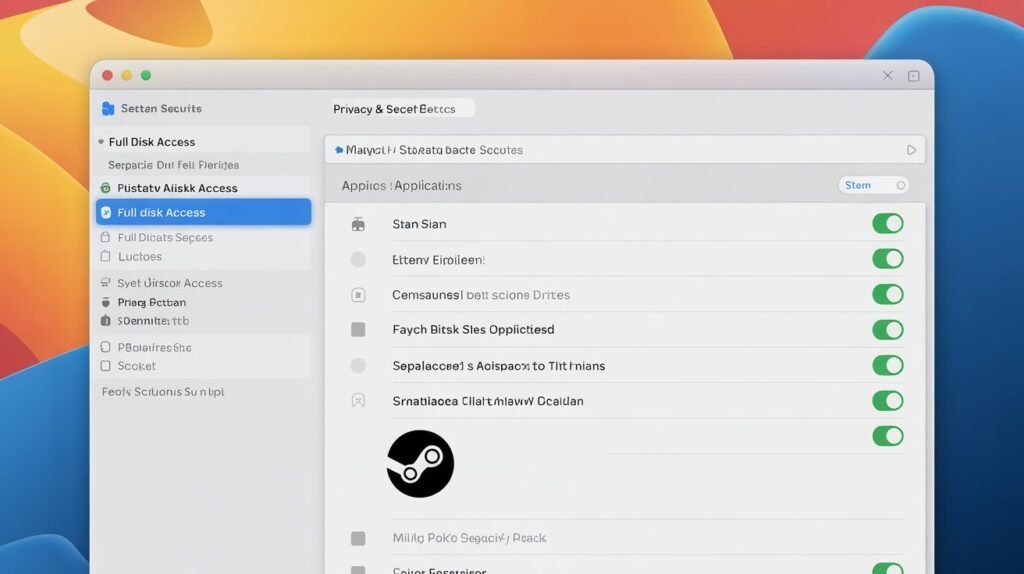Disable Sepalaccee1 s Aoispaox toggle
Screen dimensions: 1024x574
click(888, 365)
